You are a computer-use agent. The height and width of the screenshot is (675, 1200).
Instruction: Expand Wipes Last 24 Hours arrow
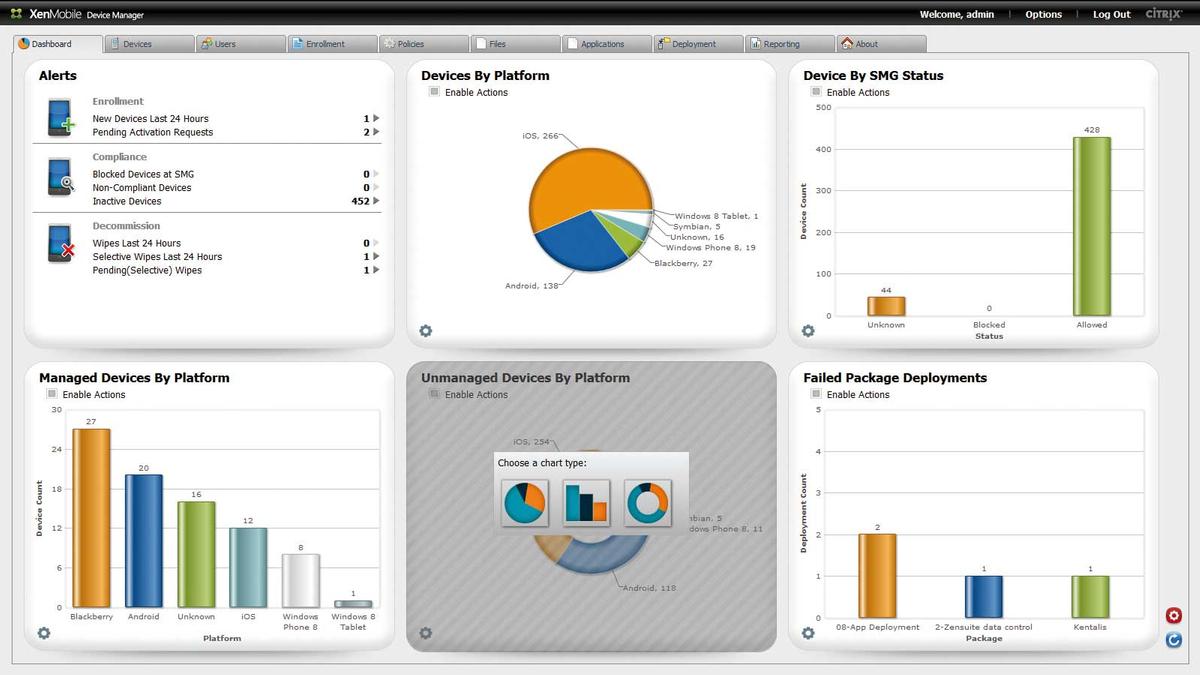coord(376,243)
